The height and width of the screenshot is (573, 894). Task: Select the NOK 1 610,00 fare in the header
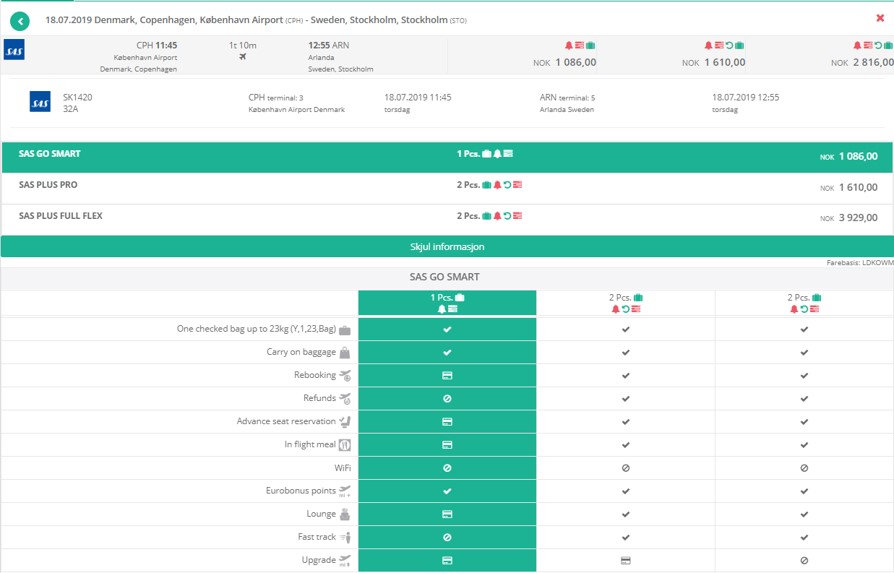pos(713,63)
